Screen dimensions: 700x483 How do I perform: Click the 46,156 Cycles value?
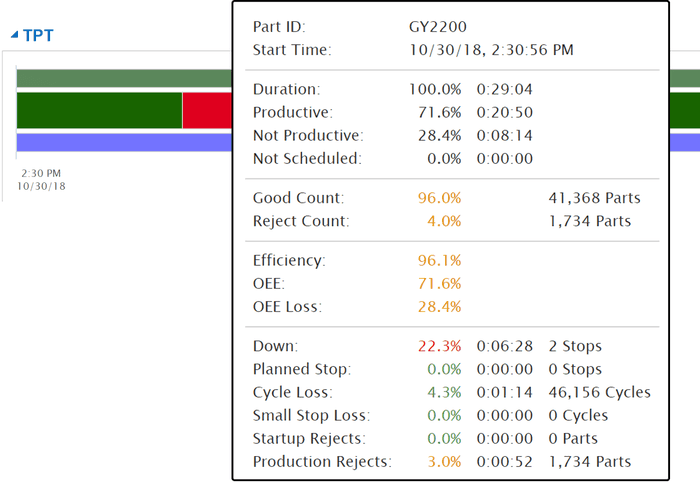coord(600,392)
